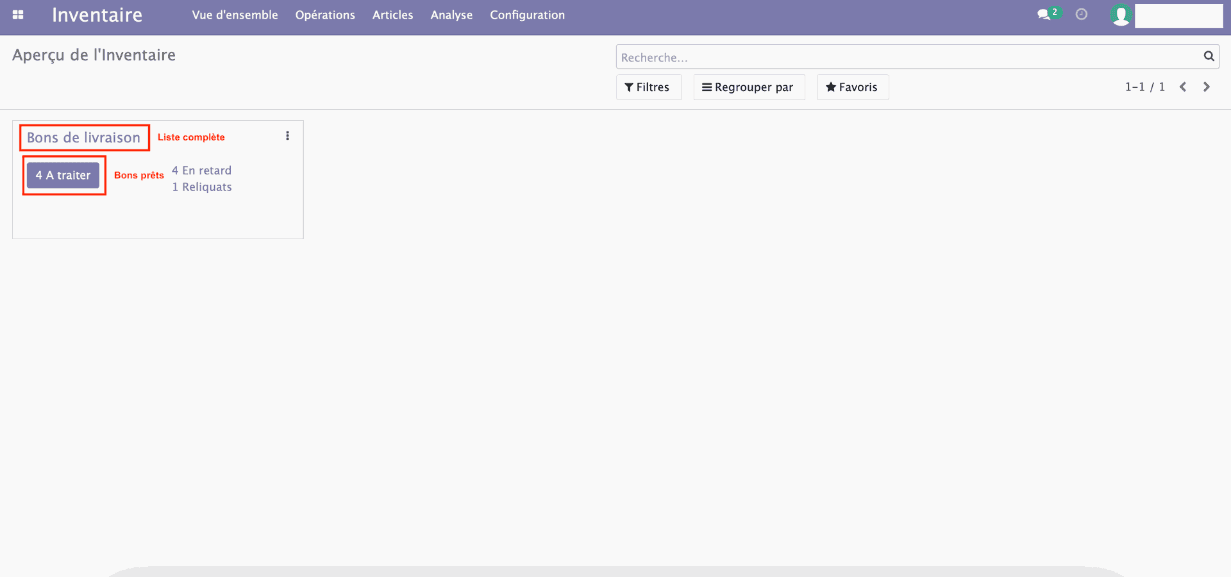Open messaging conversations icon with badge
This screenshot has height=577, width=1231.
click(x=1045, y=15)
